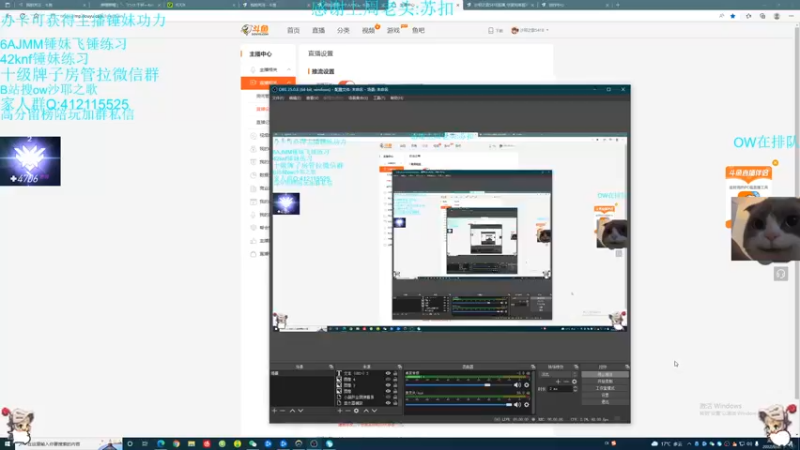Mute the 桌面音频 desktop audio speaker icon
800x450 pixels.
point(517,385)
